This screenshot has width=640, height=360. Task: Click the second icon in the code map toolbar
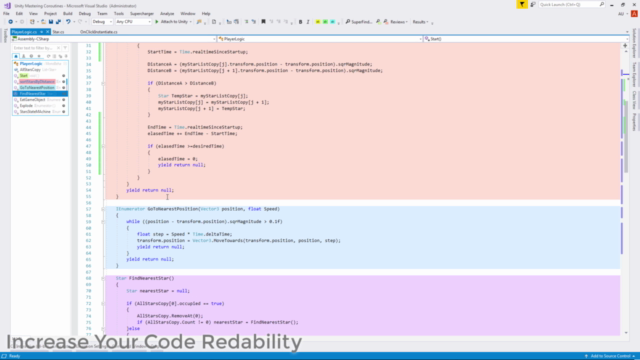(x=24, y=56)
